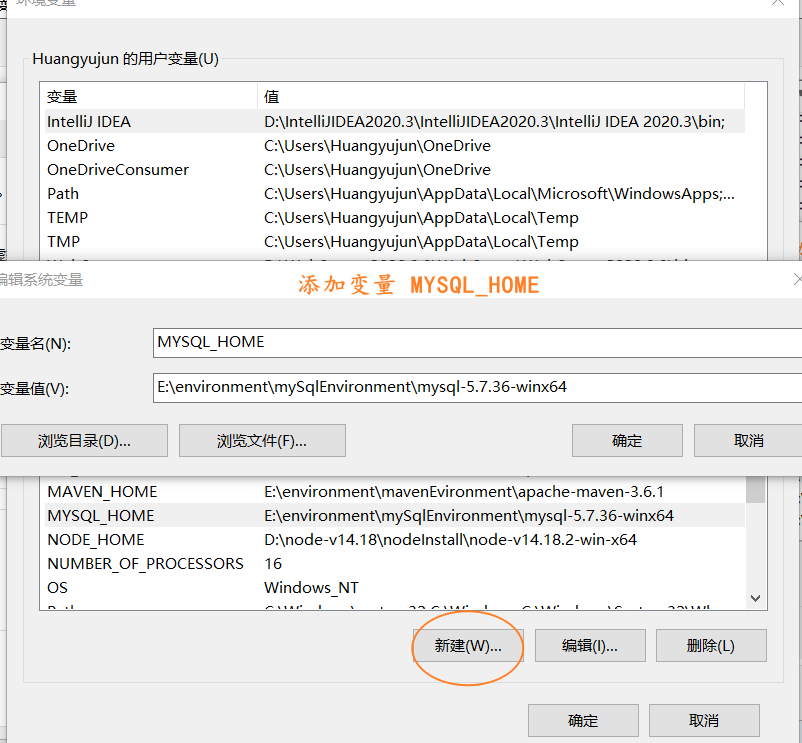The height and width of the screenshot is (743, 802).
Task: Select the IntelliJ IDEA user variable row
Action: coord(395,121)
